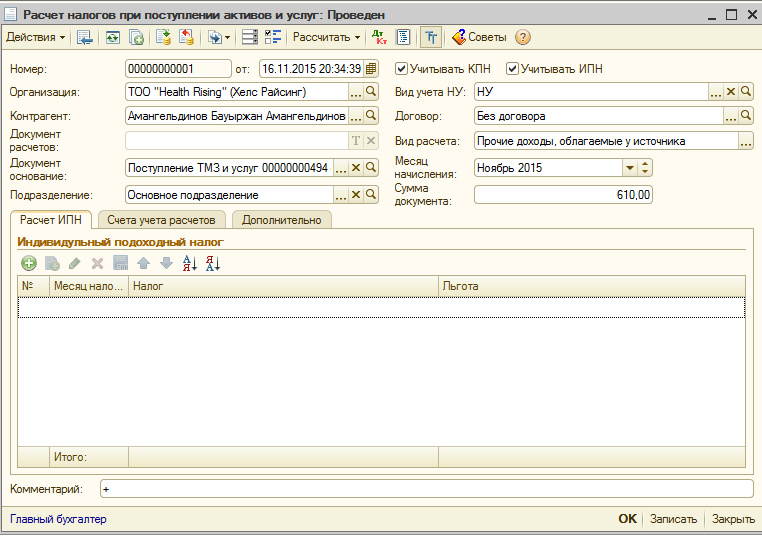Open the create-based-on dropdown icon

(x=219, y=37)
